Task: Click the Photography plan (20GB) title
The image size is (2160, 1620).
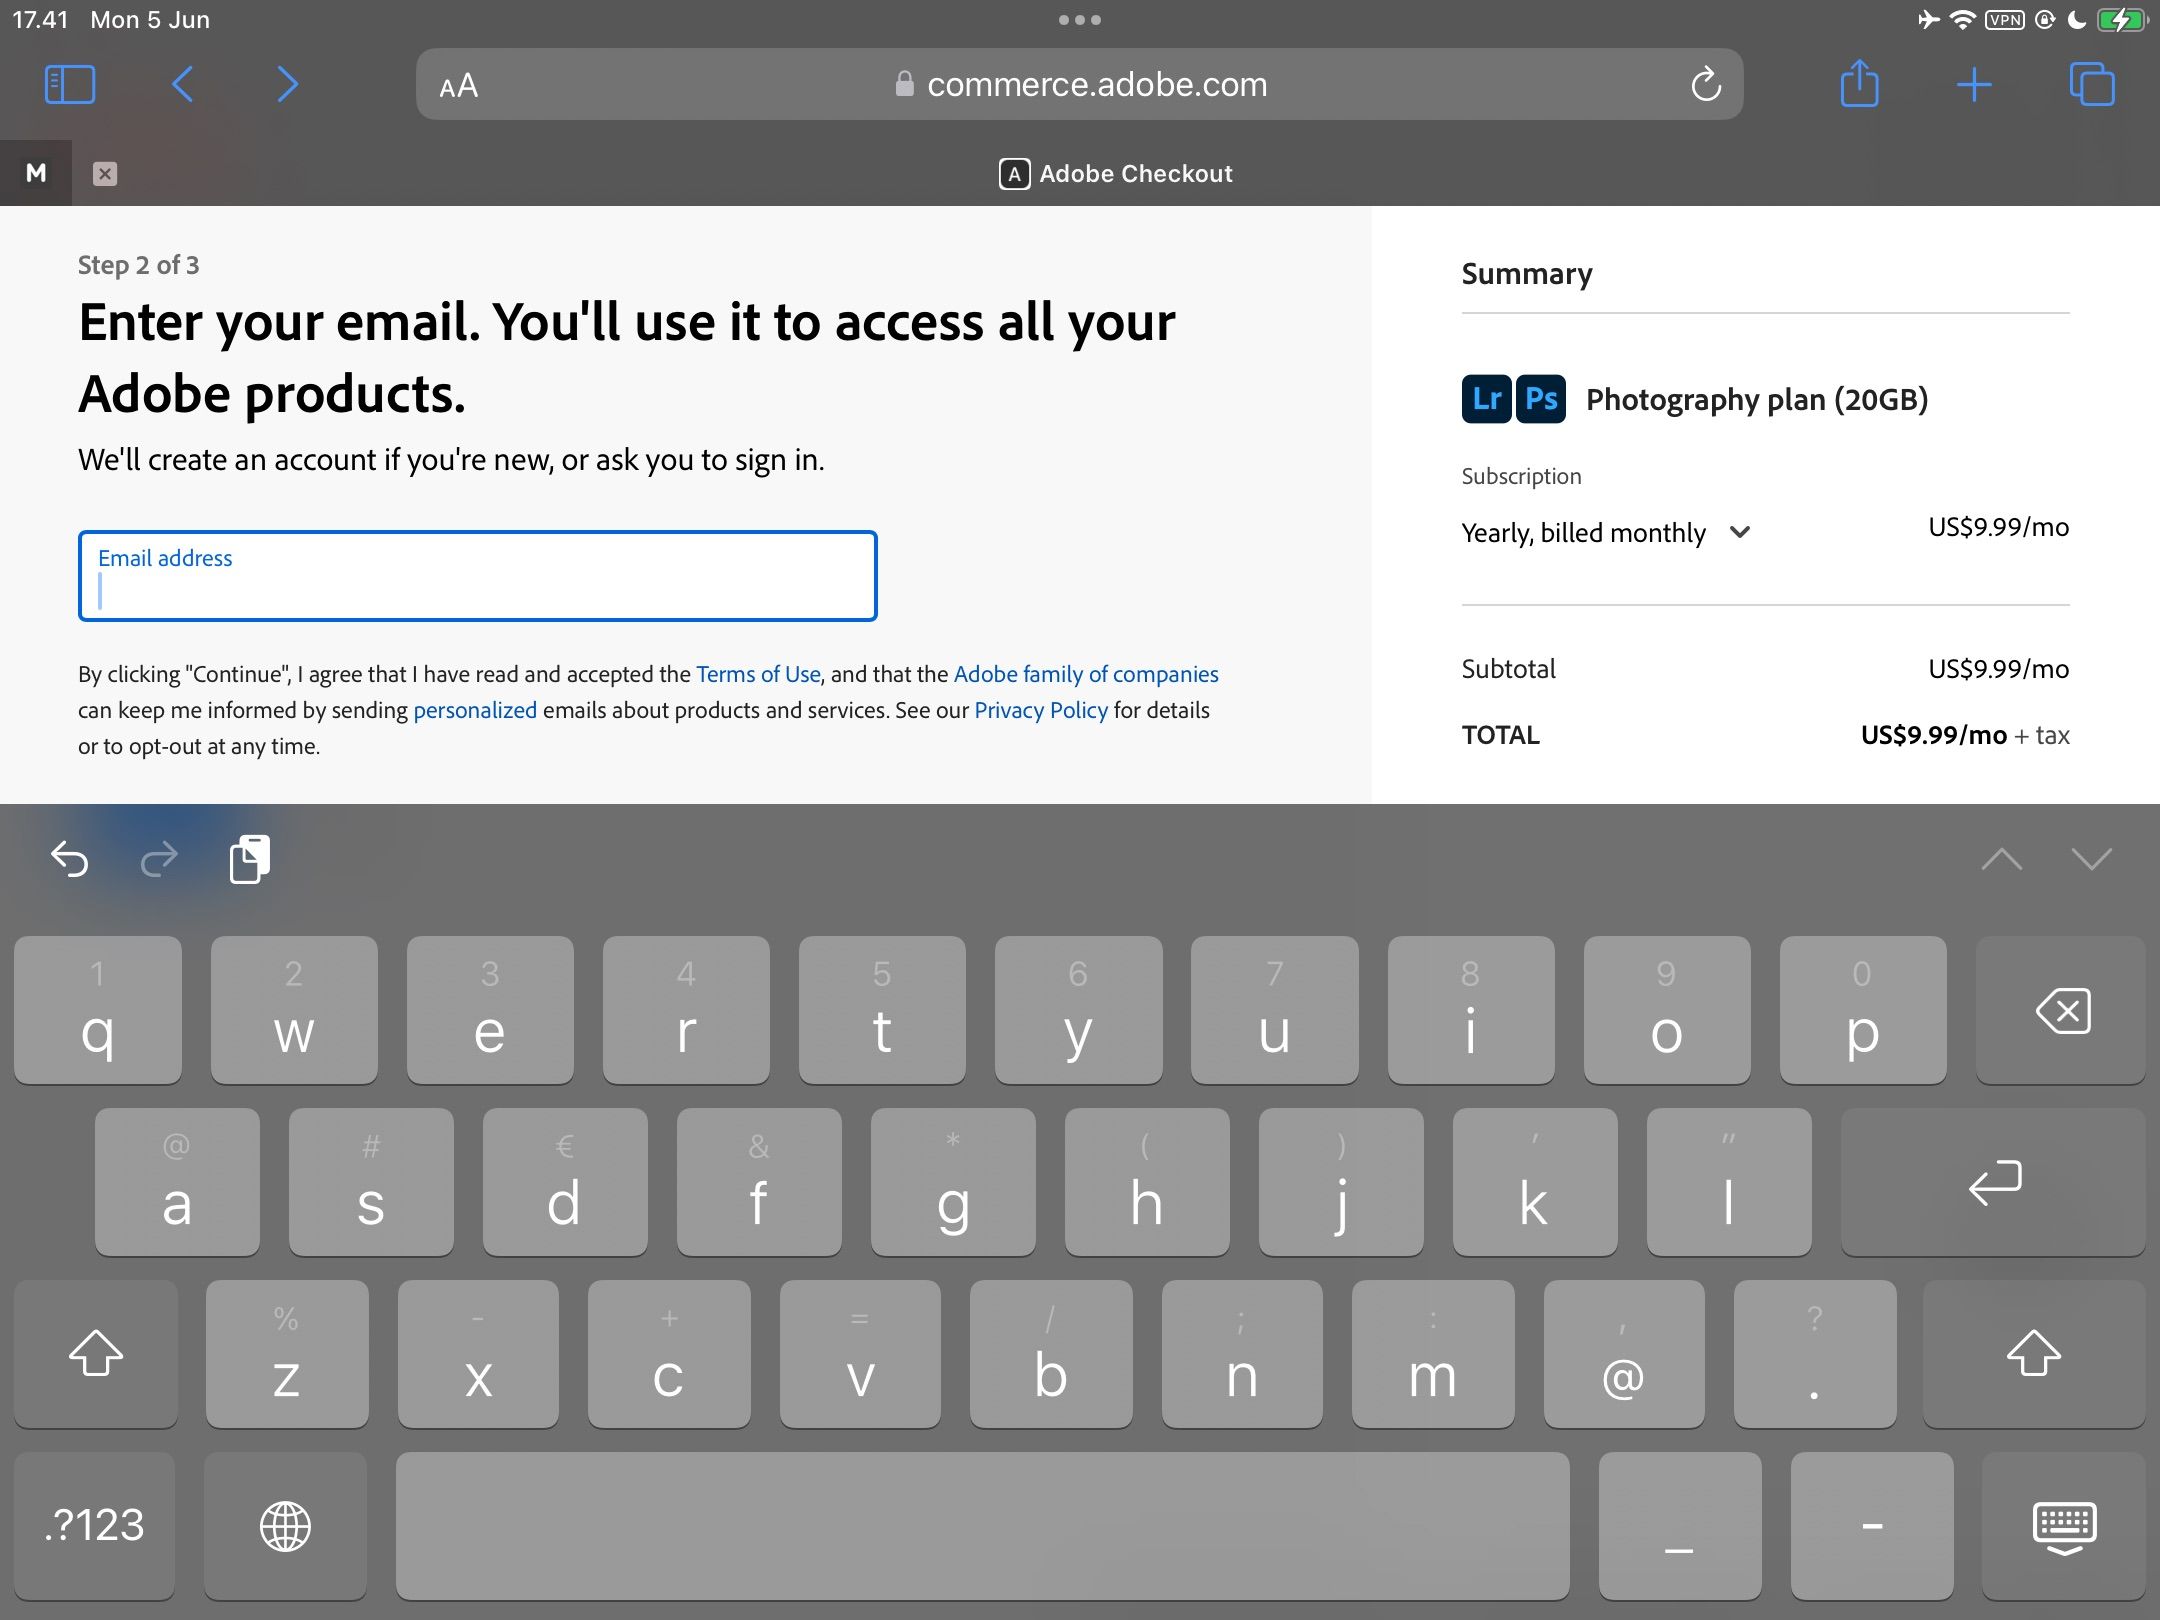Action: (1757, 400)
